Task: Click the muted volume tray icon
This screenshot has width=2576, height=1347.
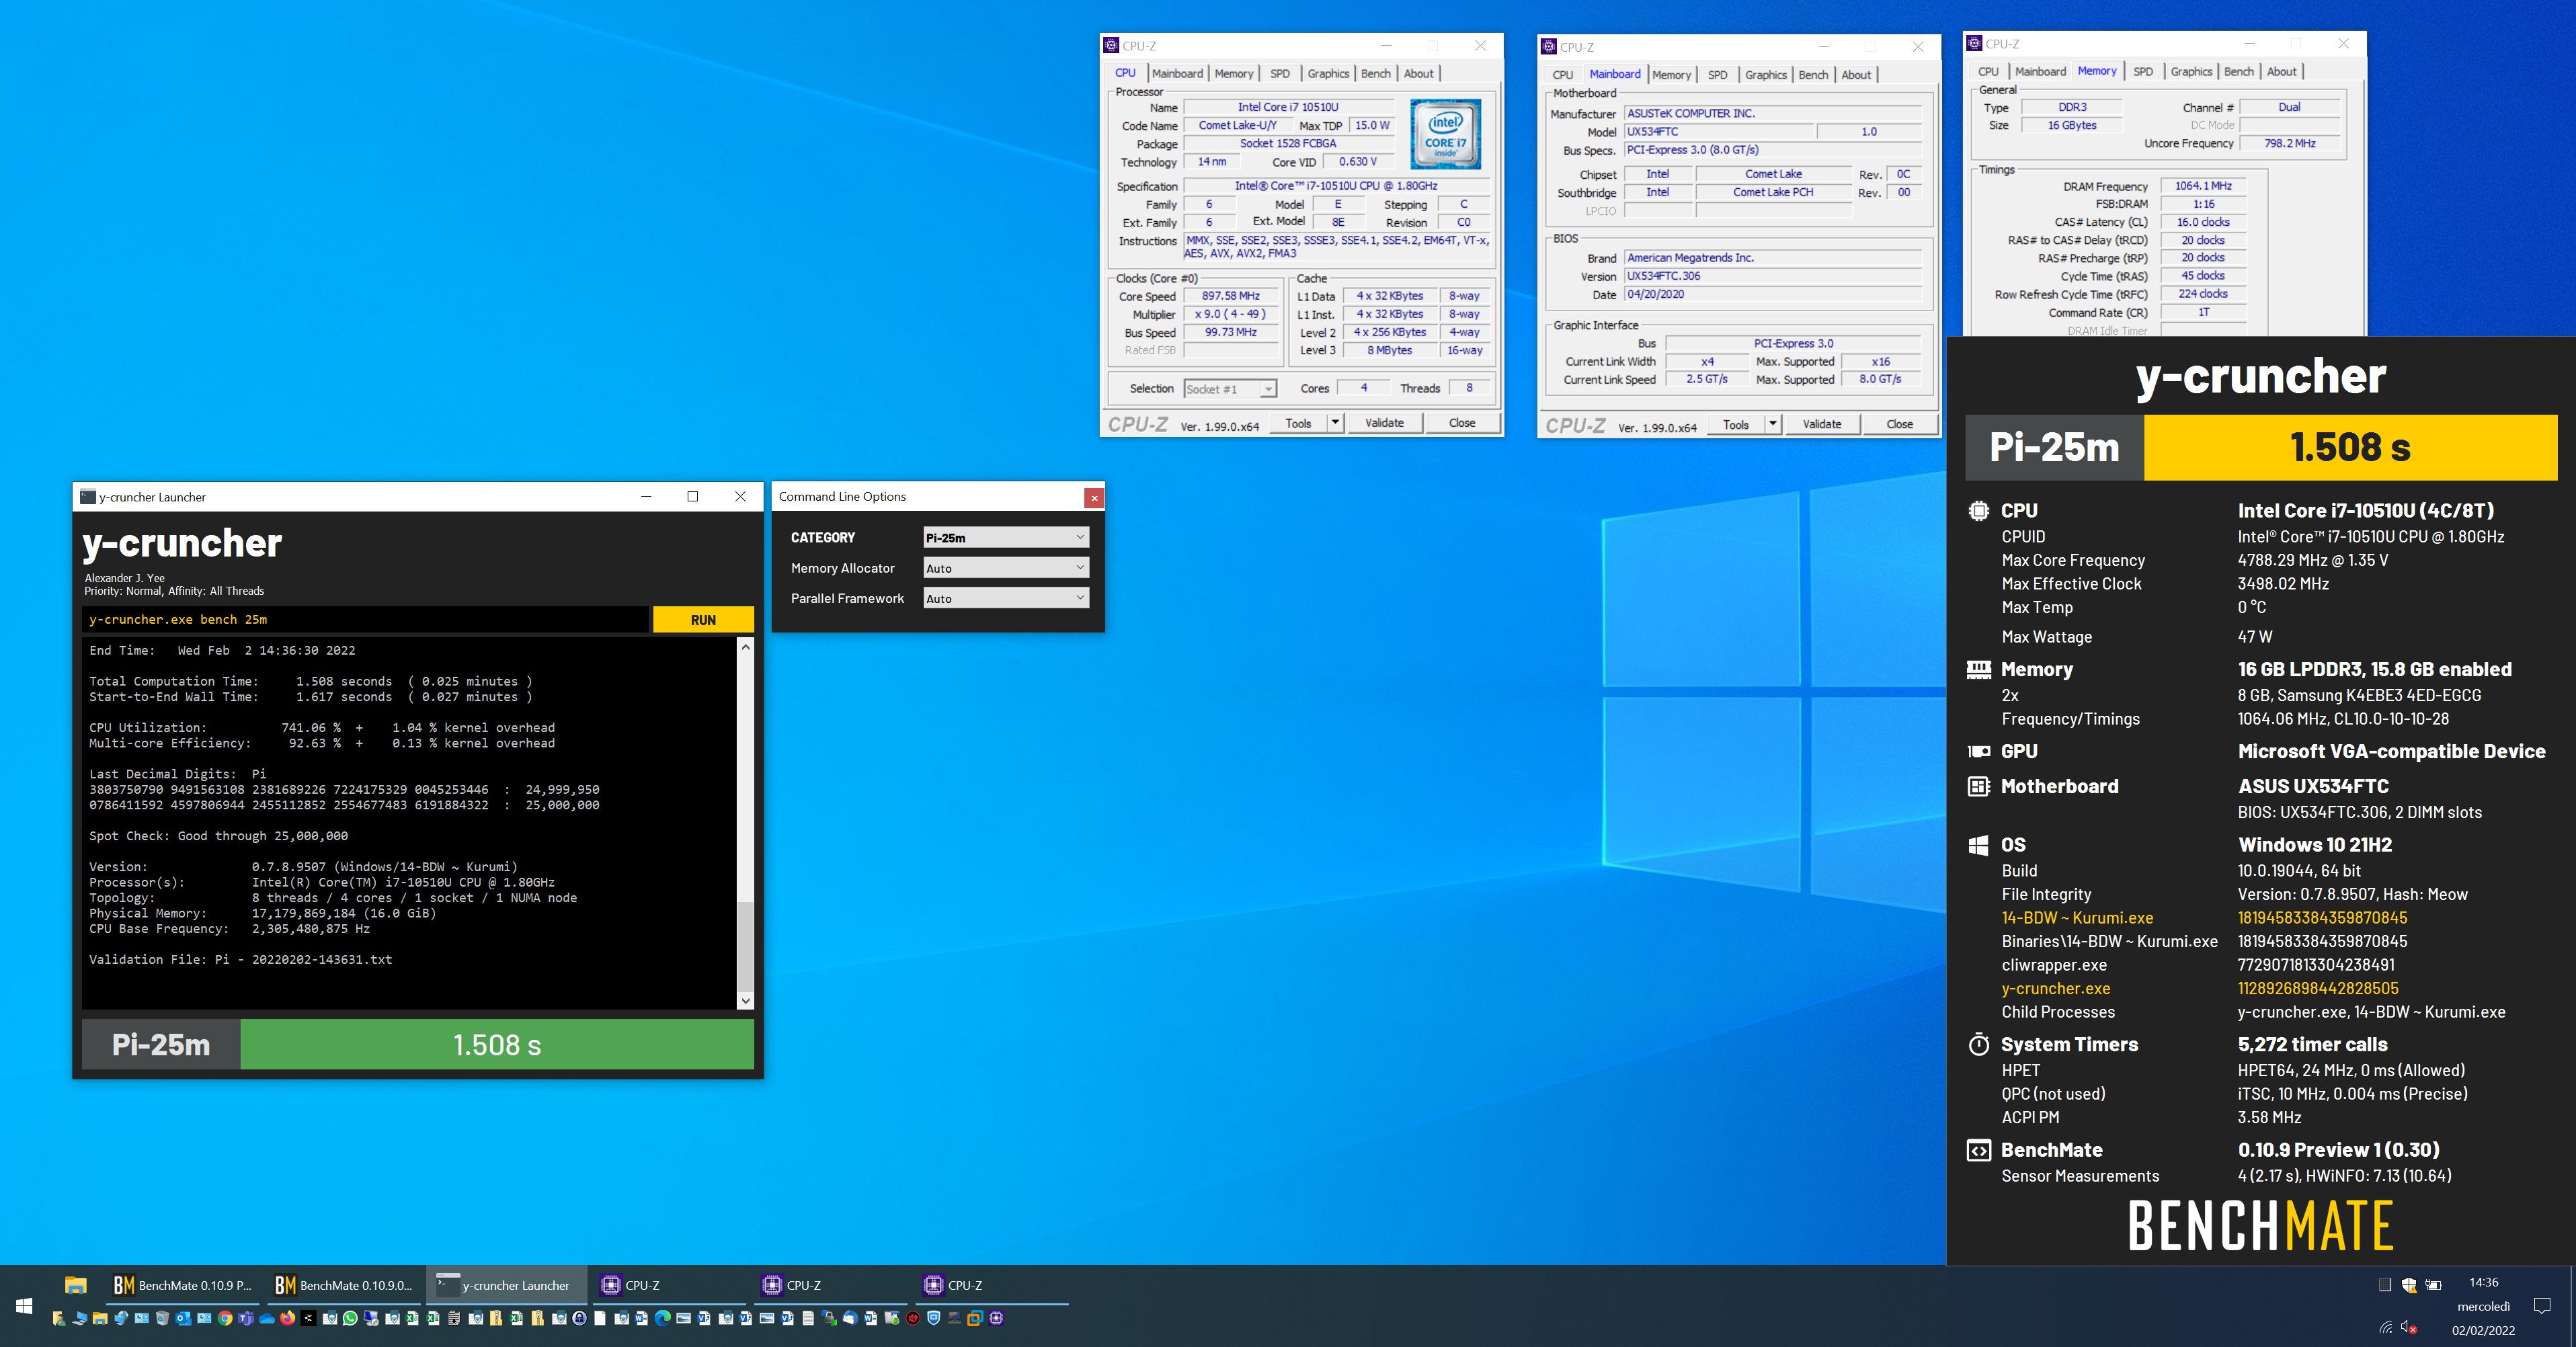Action: pos(2409,1327)
